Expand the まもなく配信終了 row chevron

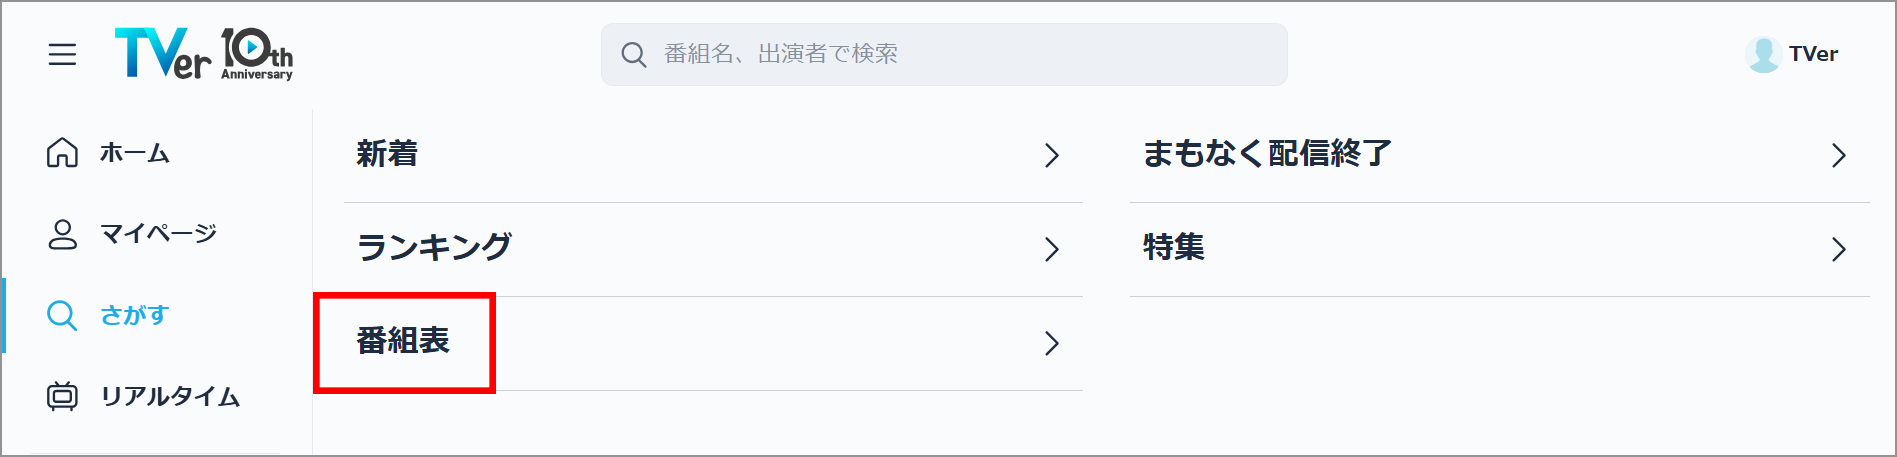pos(1838,155)
